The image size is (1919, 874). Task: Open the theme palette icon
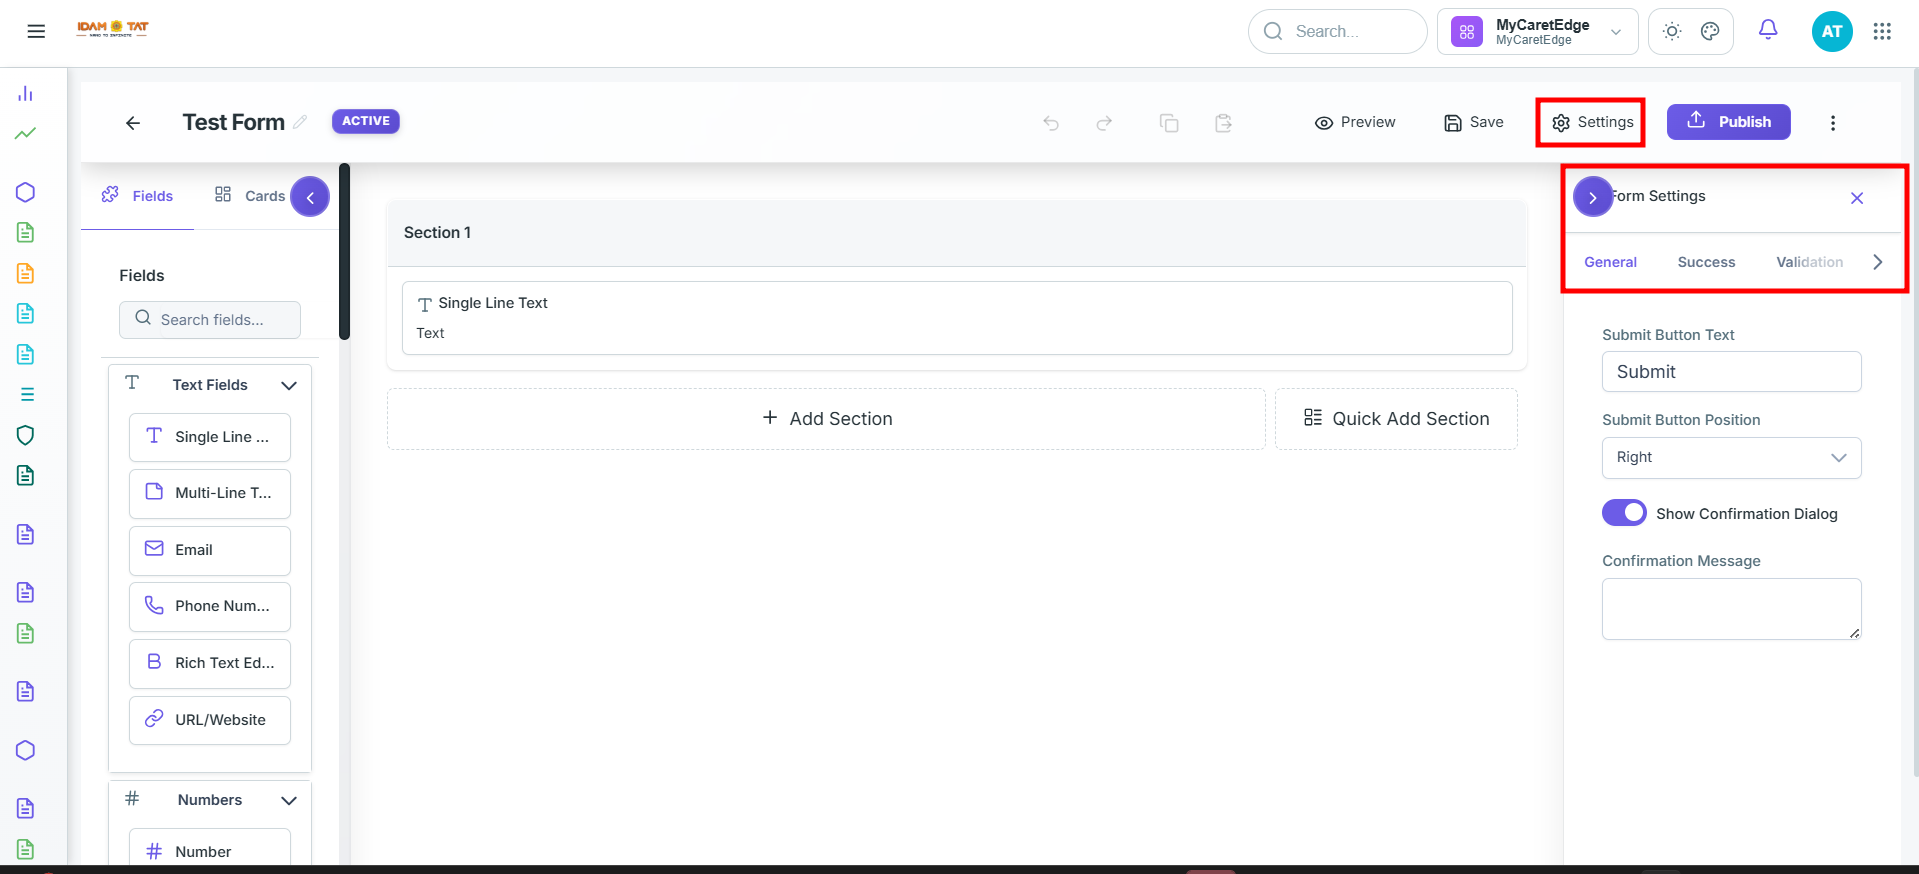(x=1710, y=31)
